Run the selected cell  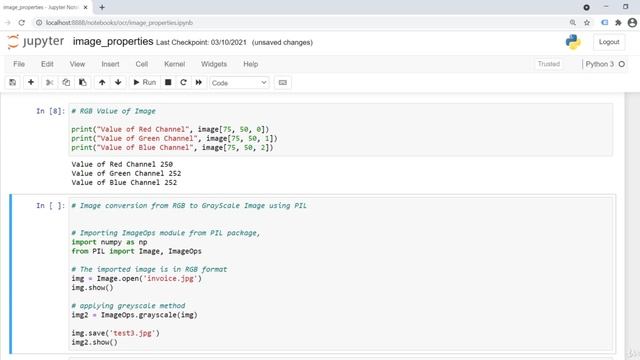coord(144,82)
